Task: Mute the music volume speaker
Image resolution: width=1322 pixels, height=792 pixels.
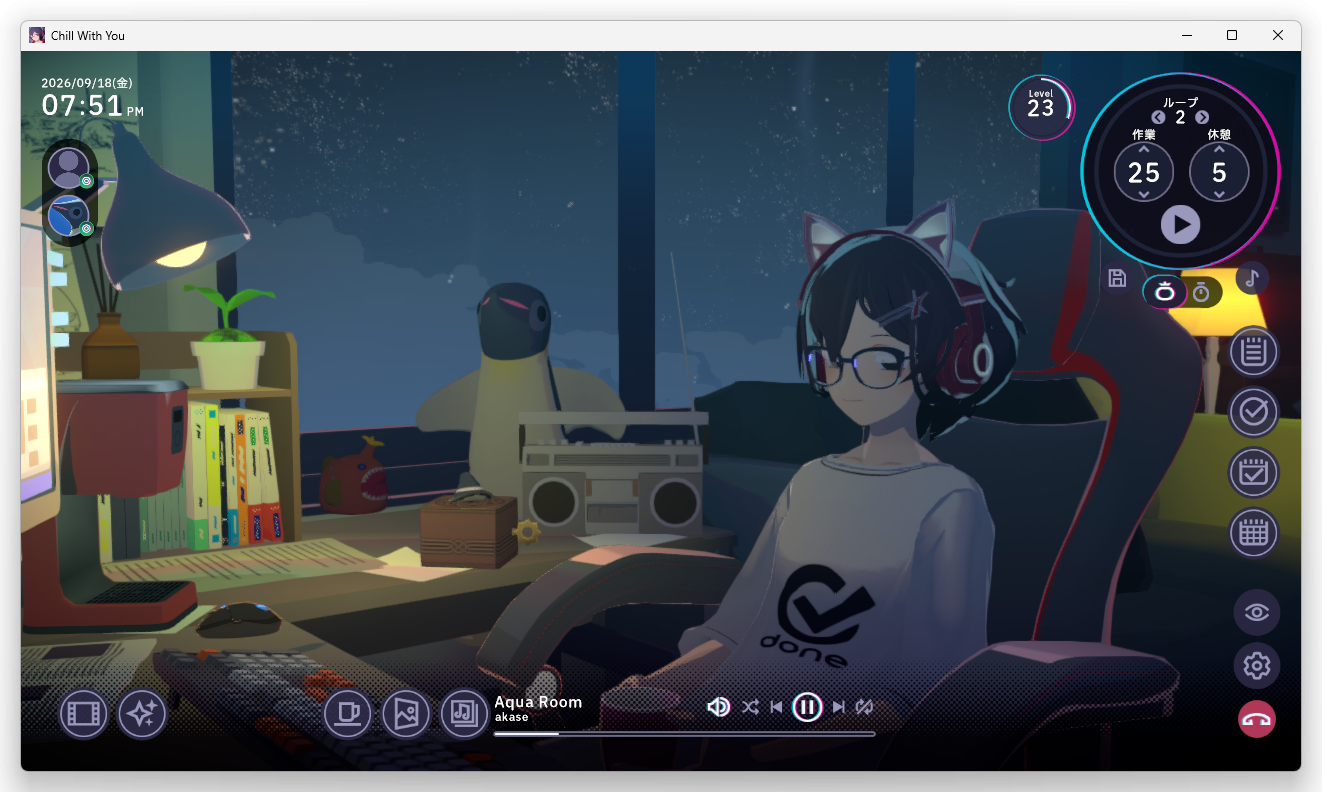Action: tap(718, 708)
